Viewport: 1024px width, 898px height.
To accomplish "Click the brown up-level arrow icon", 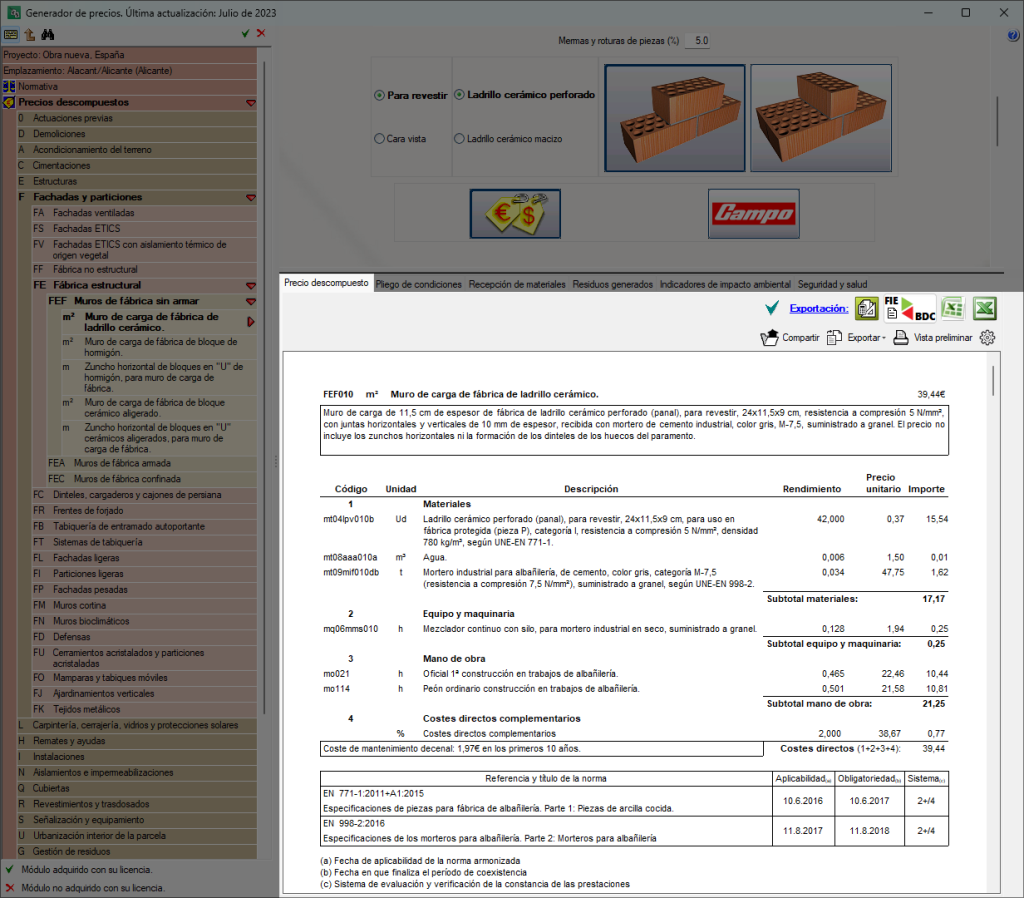I will [29, 35].
